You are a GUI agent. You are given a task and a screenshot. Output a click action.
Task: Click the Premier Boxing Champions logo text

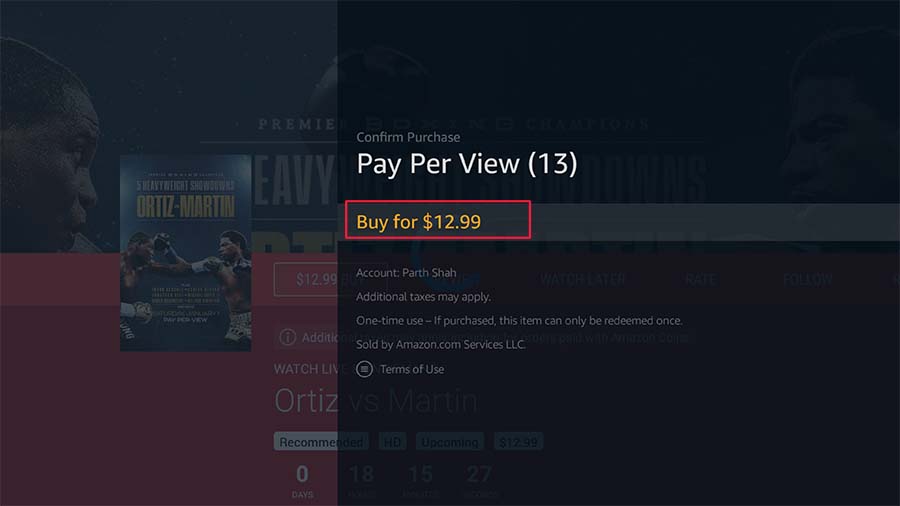pos(453,124)
